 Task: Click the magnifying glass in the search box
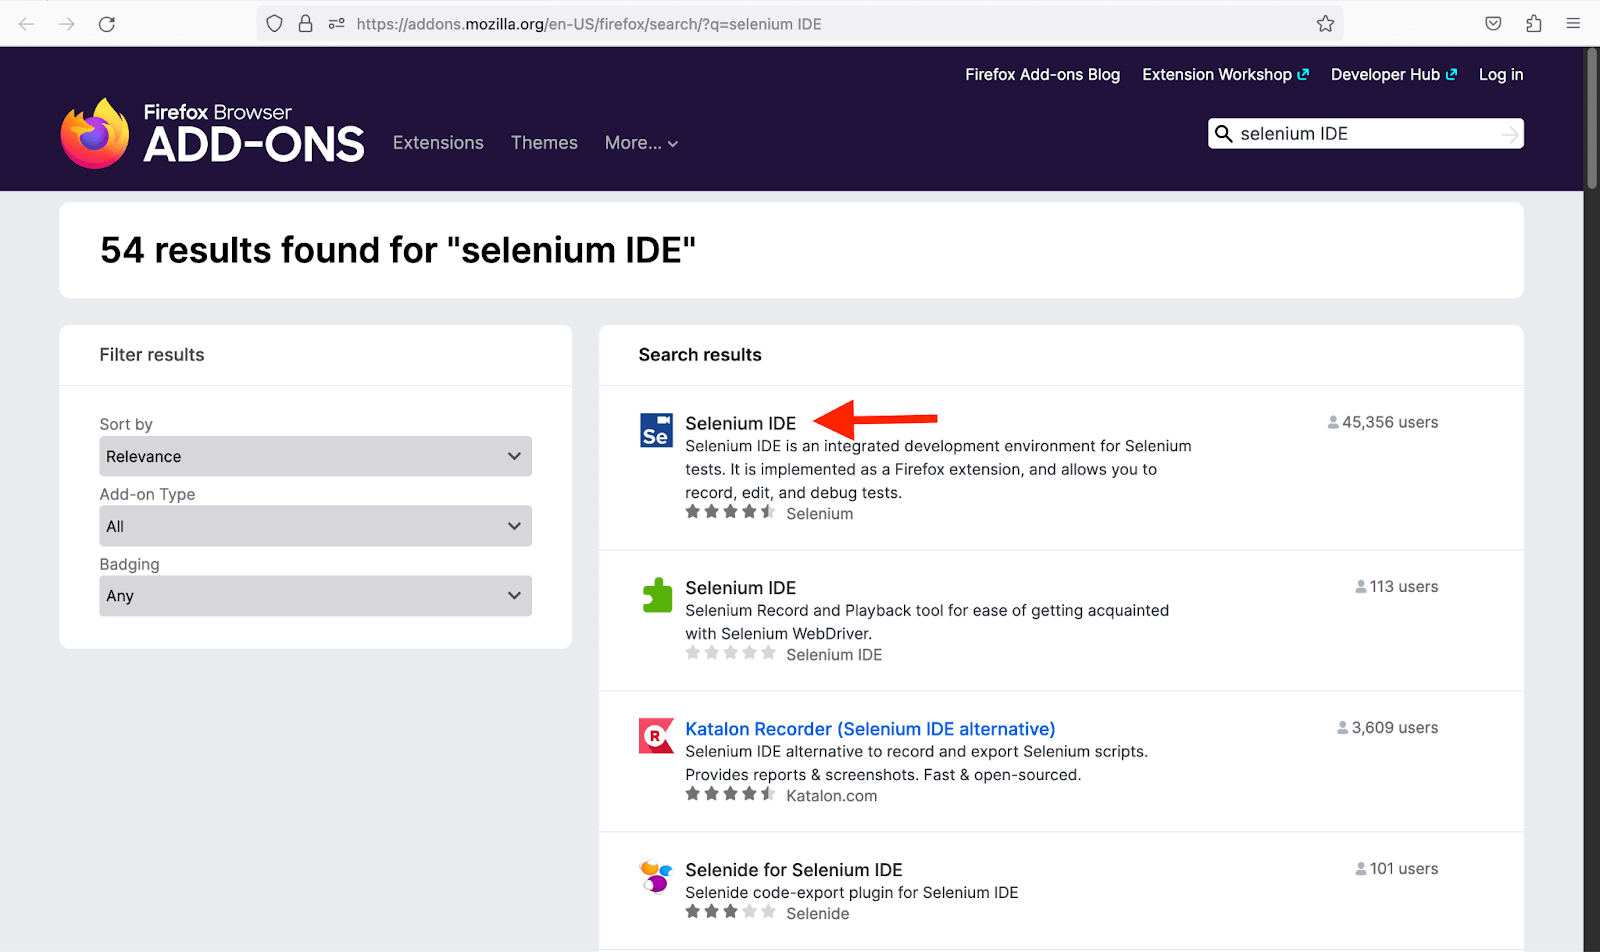click(1224, 133)
